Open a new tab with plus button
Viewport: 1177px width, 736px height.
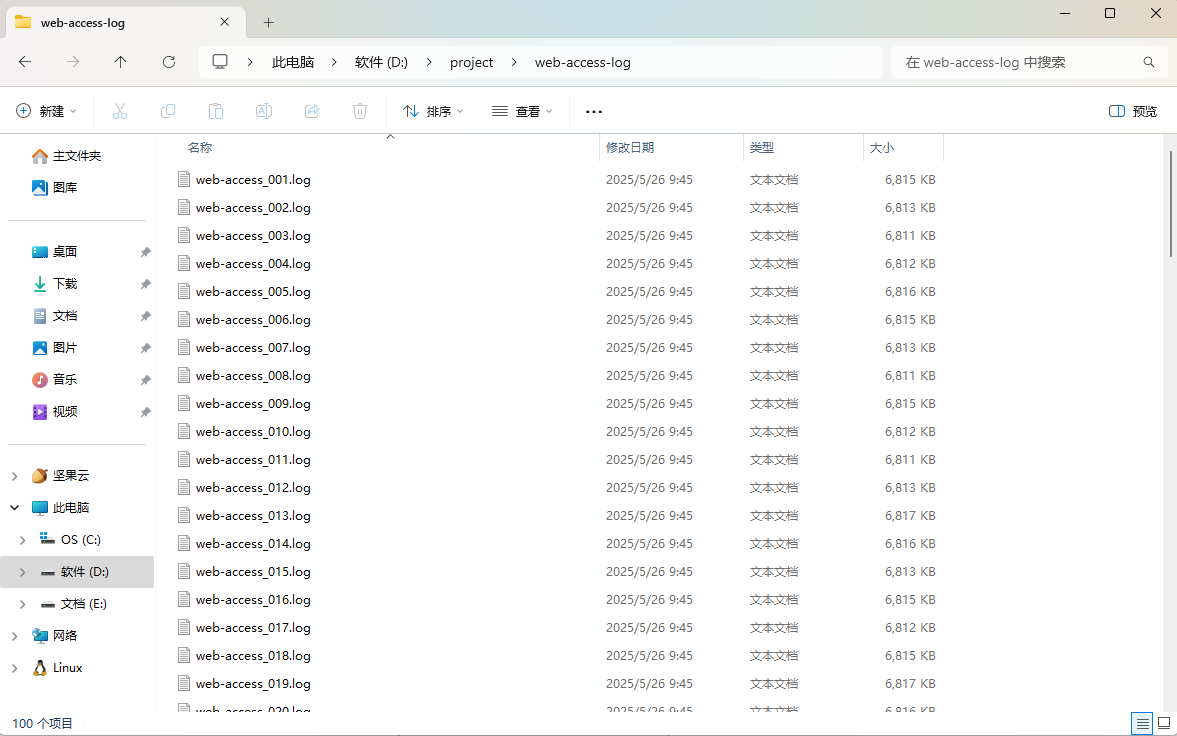point(268,22)
